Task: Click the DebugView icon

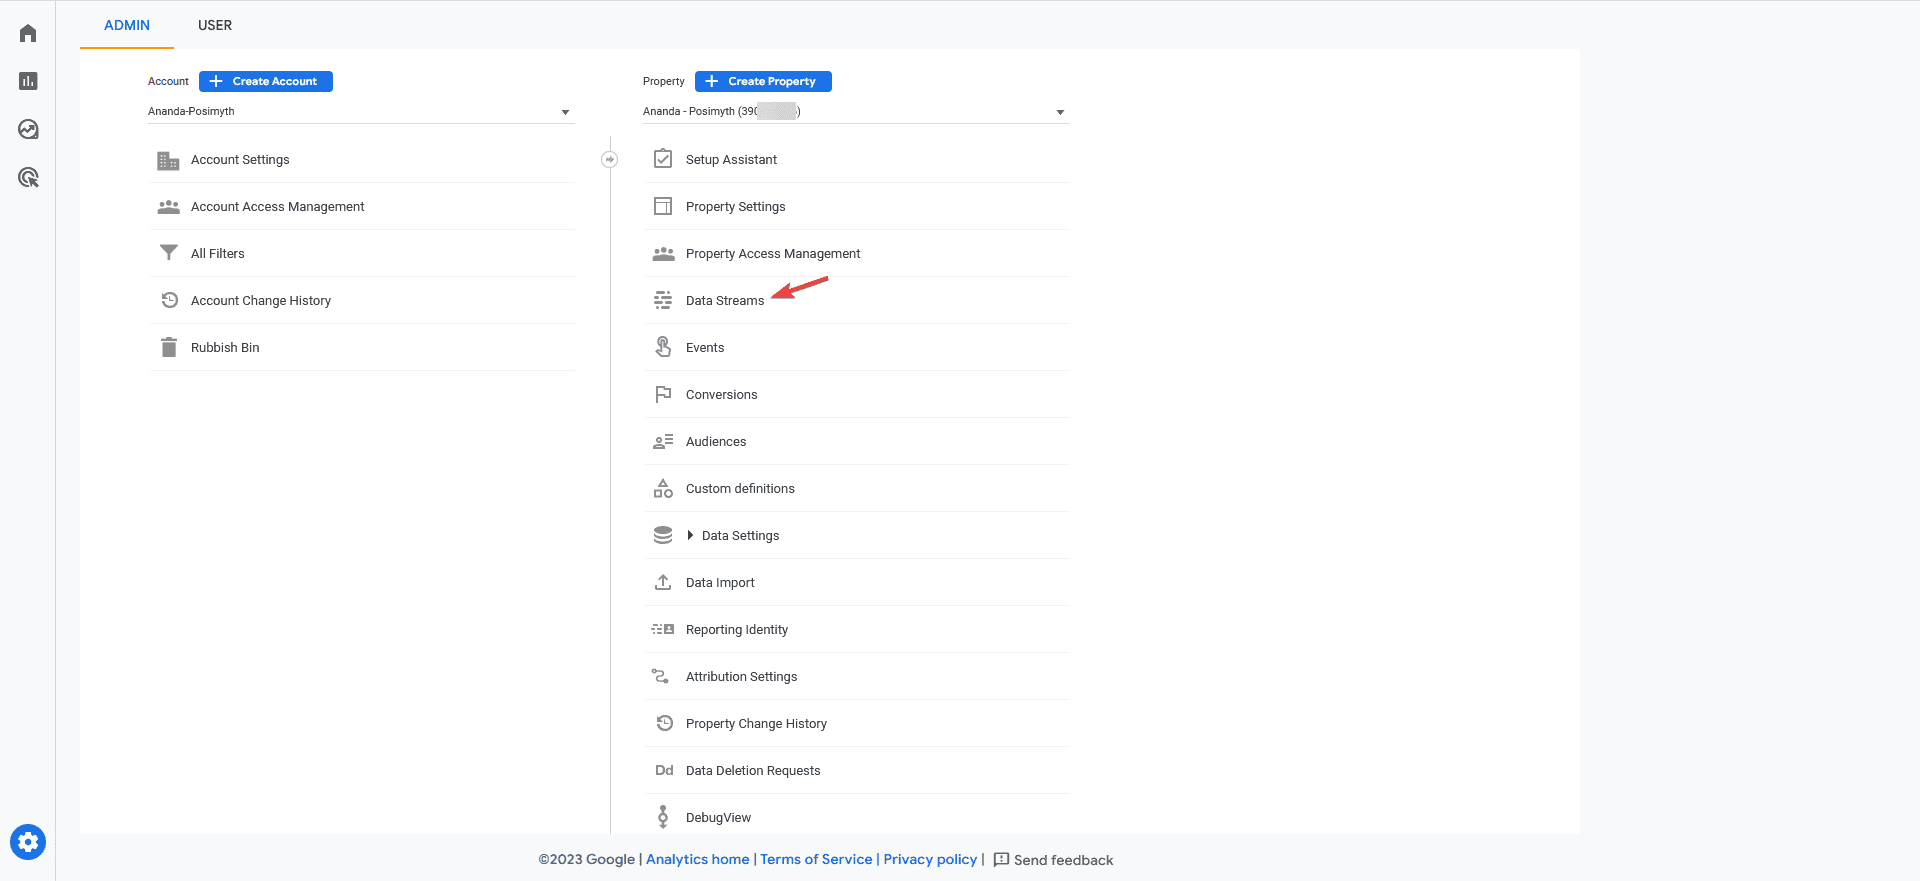Action: pos(663,817)
